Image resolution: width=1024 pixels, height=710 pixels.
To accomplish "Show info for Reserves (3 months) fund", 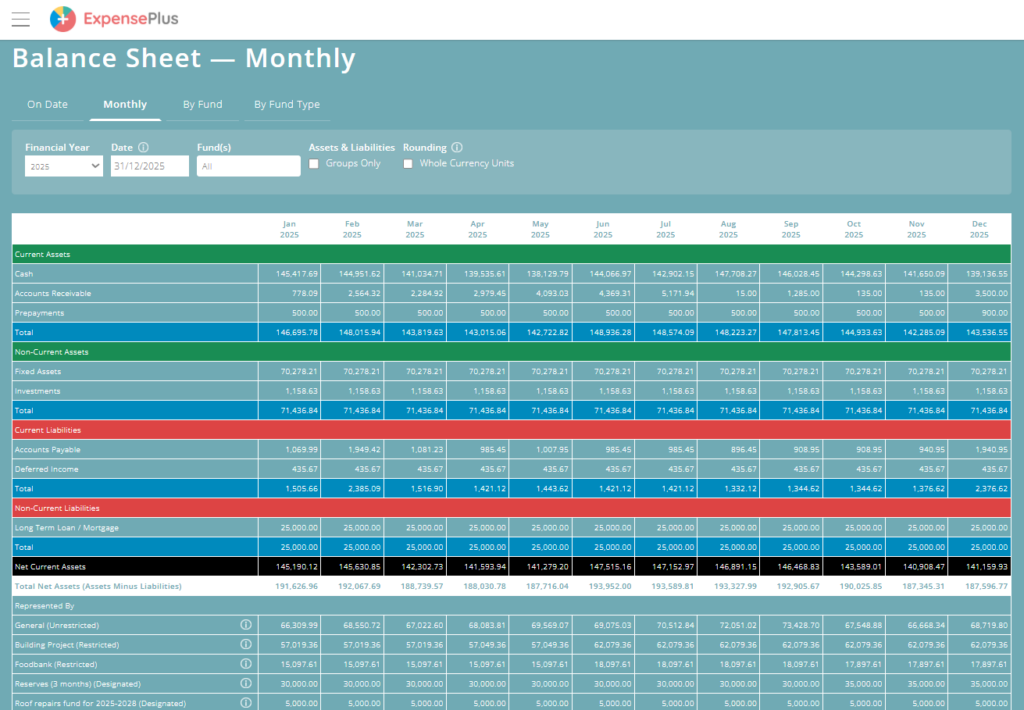I will [x=245, y=684].
